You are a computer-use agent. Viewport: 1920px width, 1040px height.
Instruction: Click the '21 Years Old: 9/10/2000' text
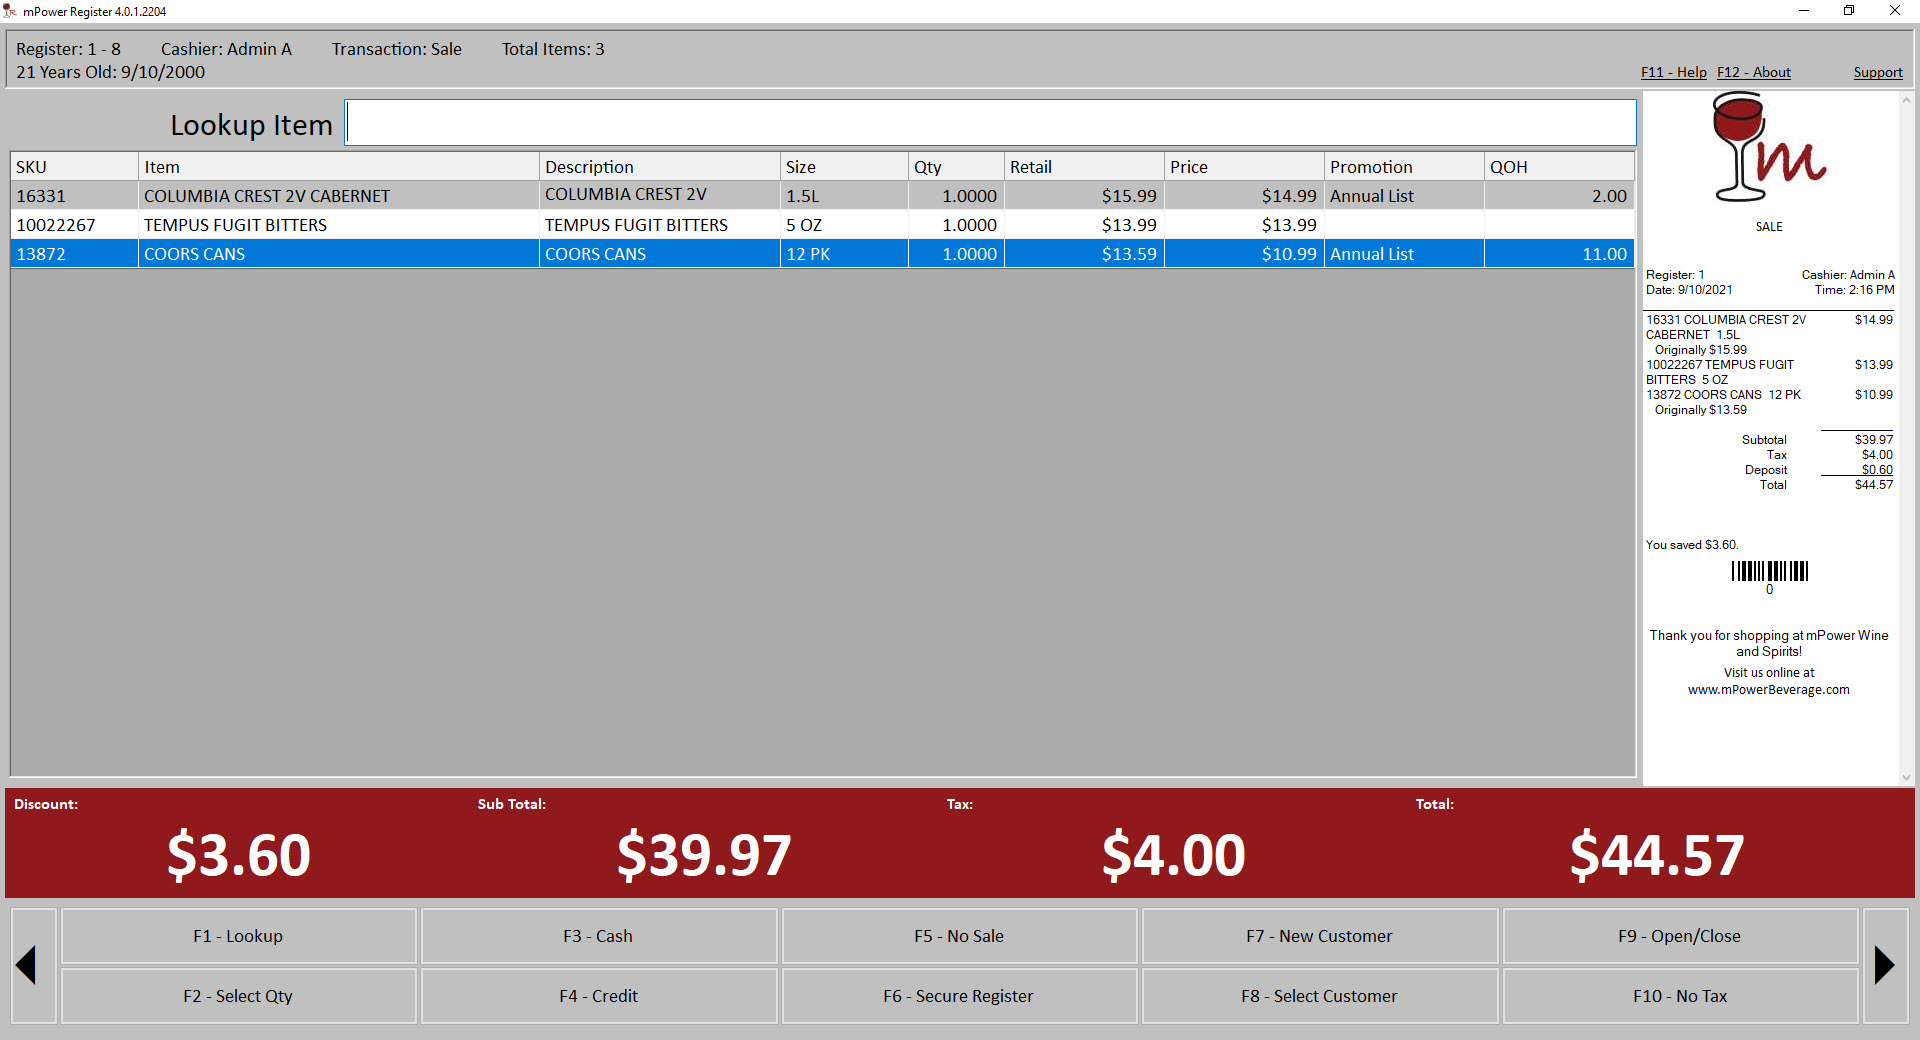(110, 72)
